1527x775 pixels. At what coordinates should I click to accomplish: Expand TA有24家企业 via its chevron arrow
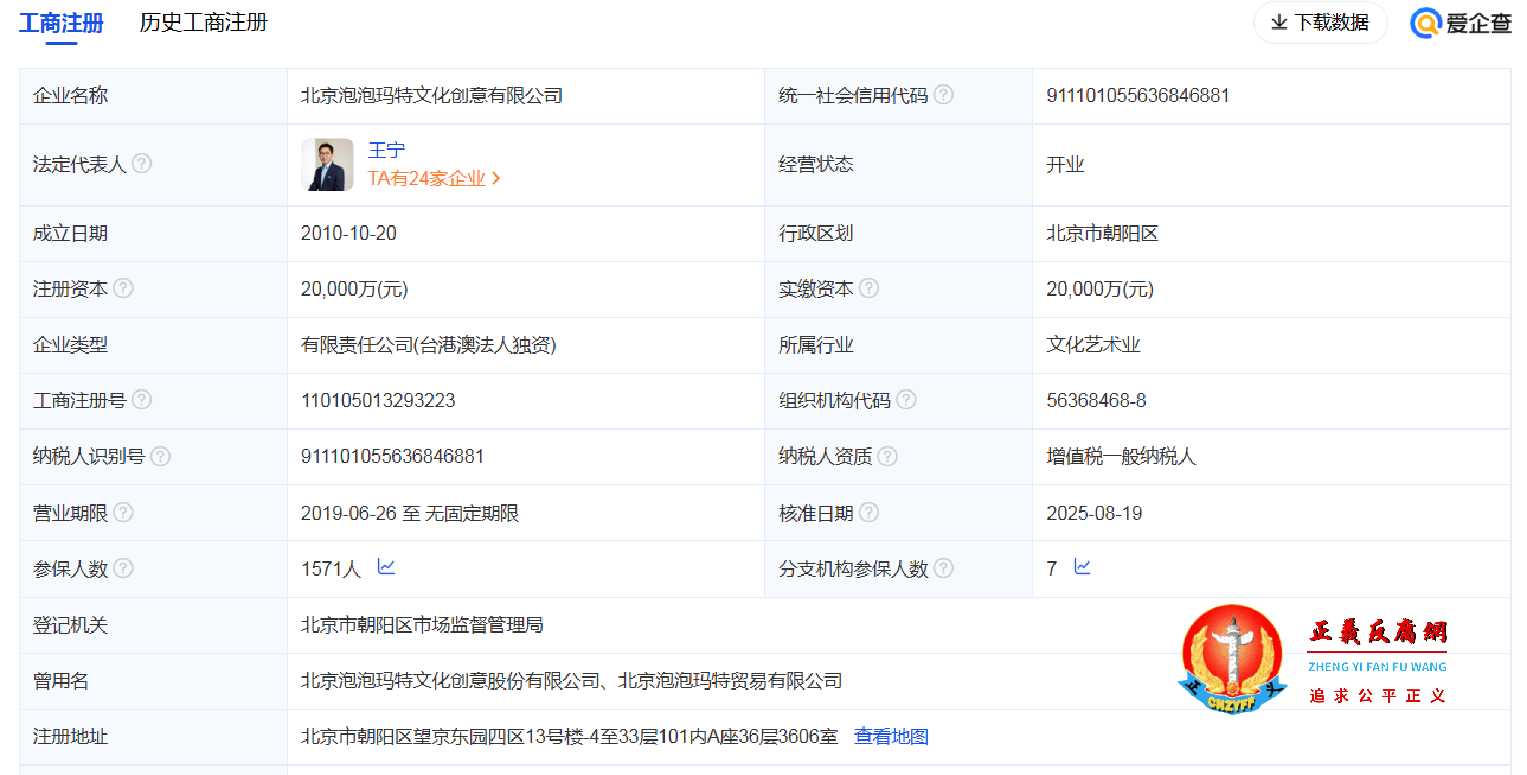click(x=497, y=178)
